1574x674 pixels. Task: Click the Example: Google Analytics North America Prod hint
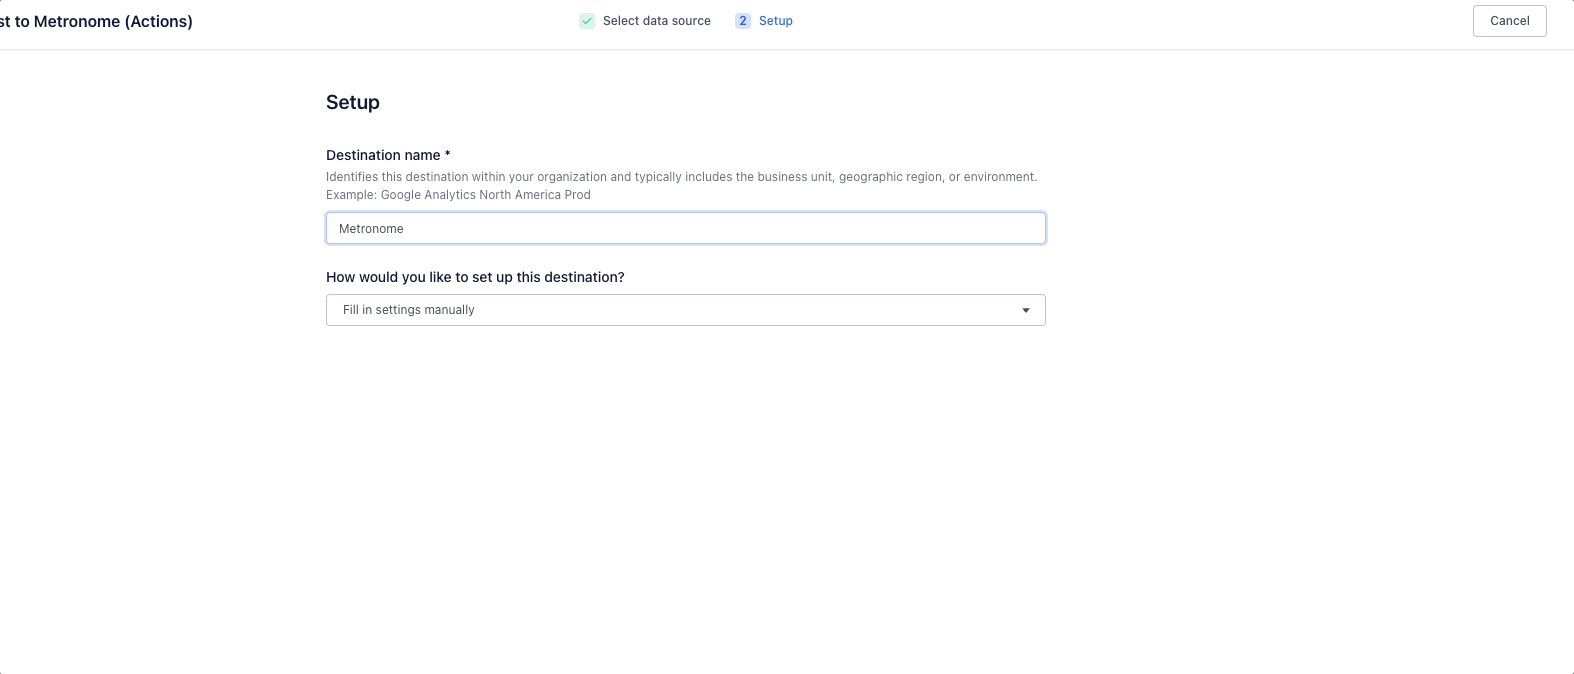click(x=458, y=195)
